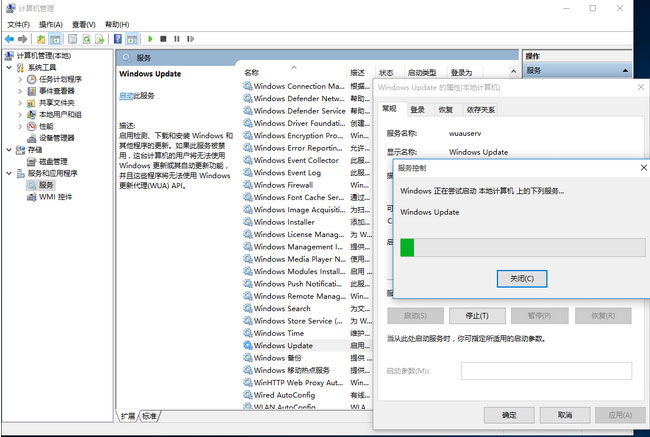Screen dimensions: 650x437
Task: Click the gray Forward arrow in toolbar
Action: [x=23, y=39]
